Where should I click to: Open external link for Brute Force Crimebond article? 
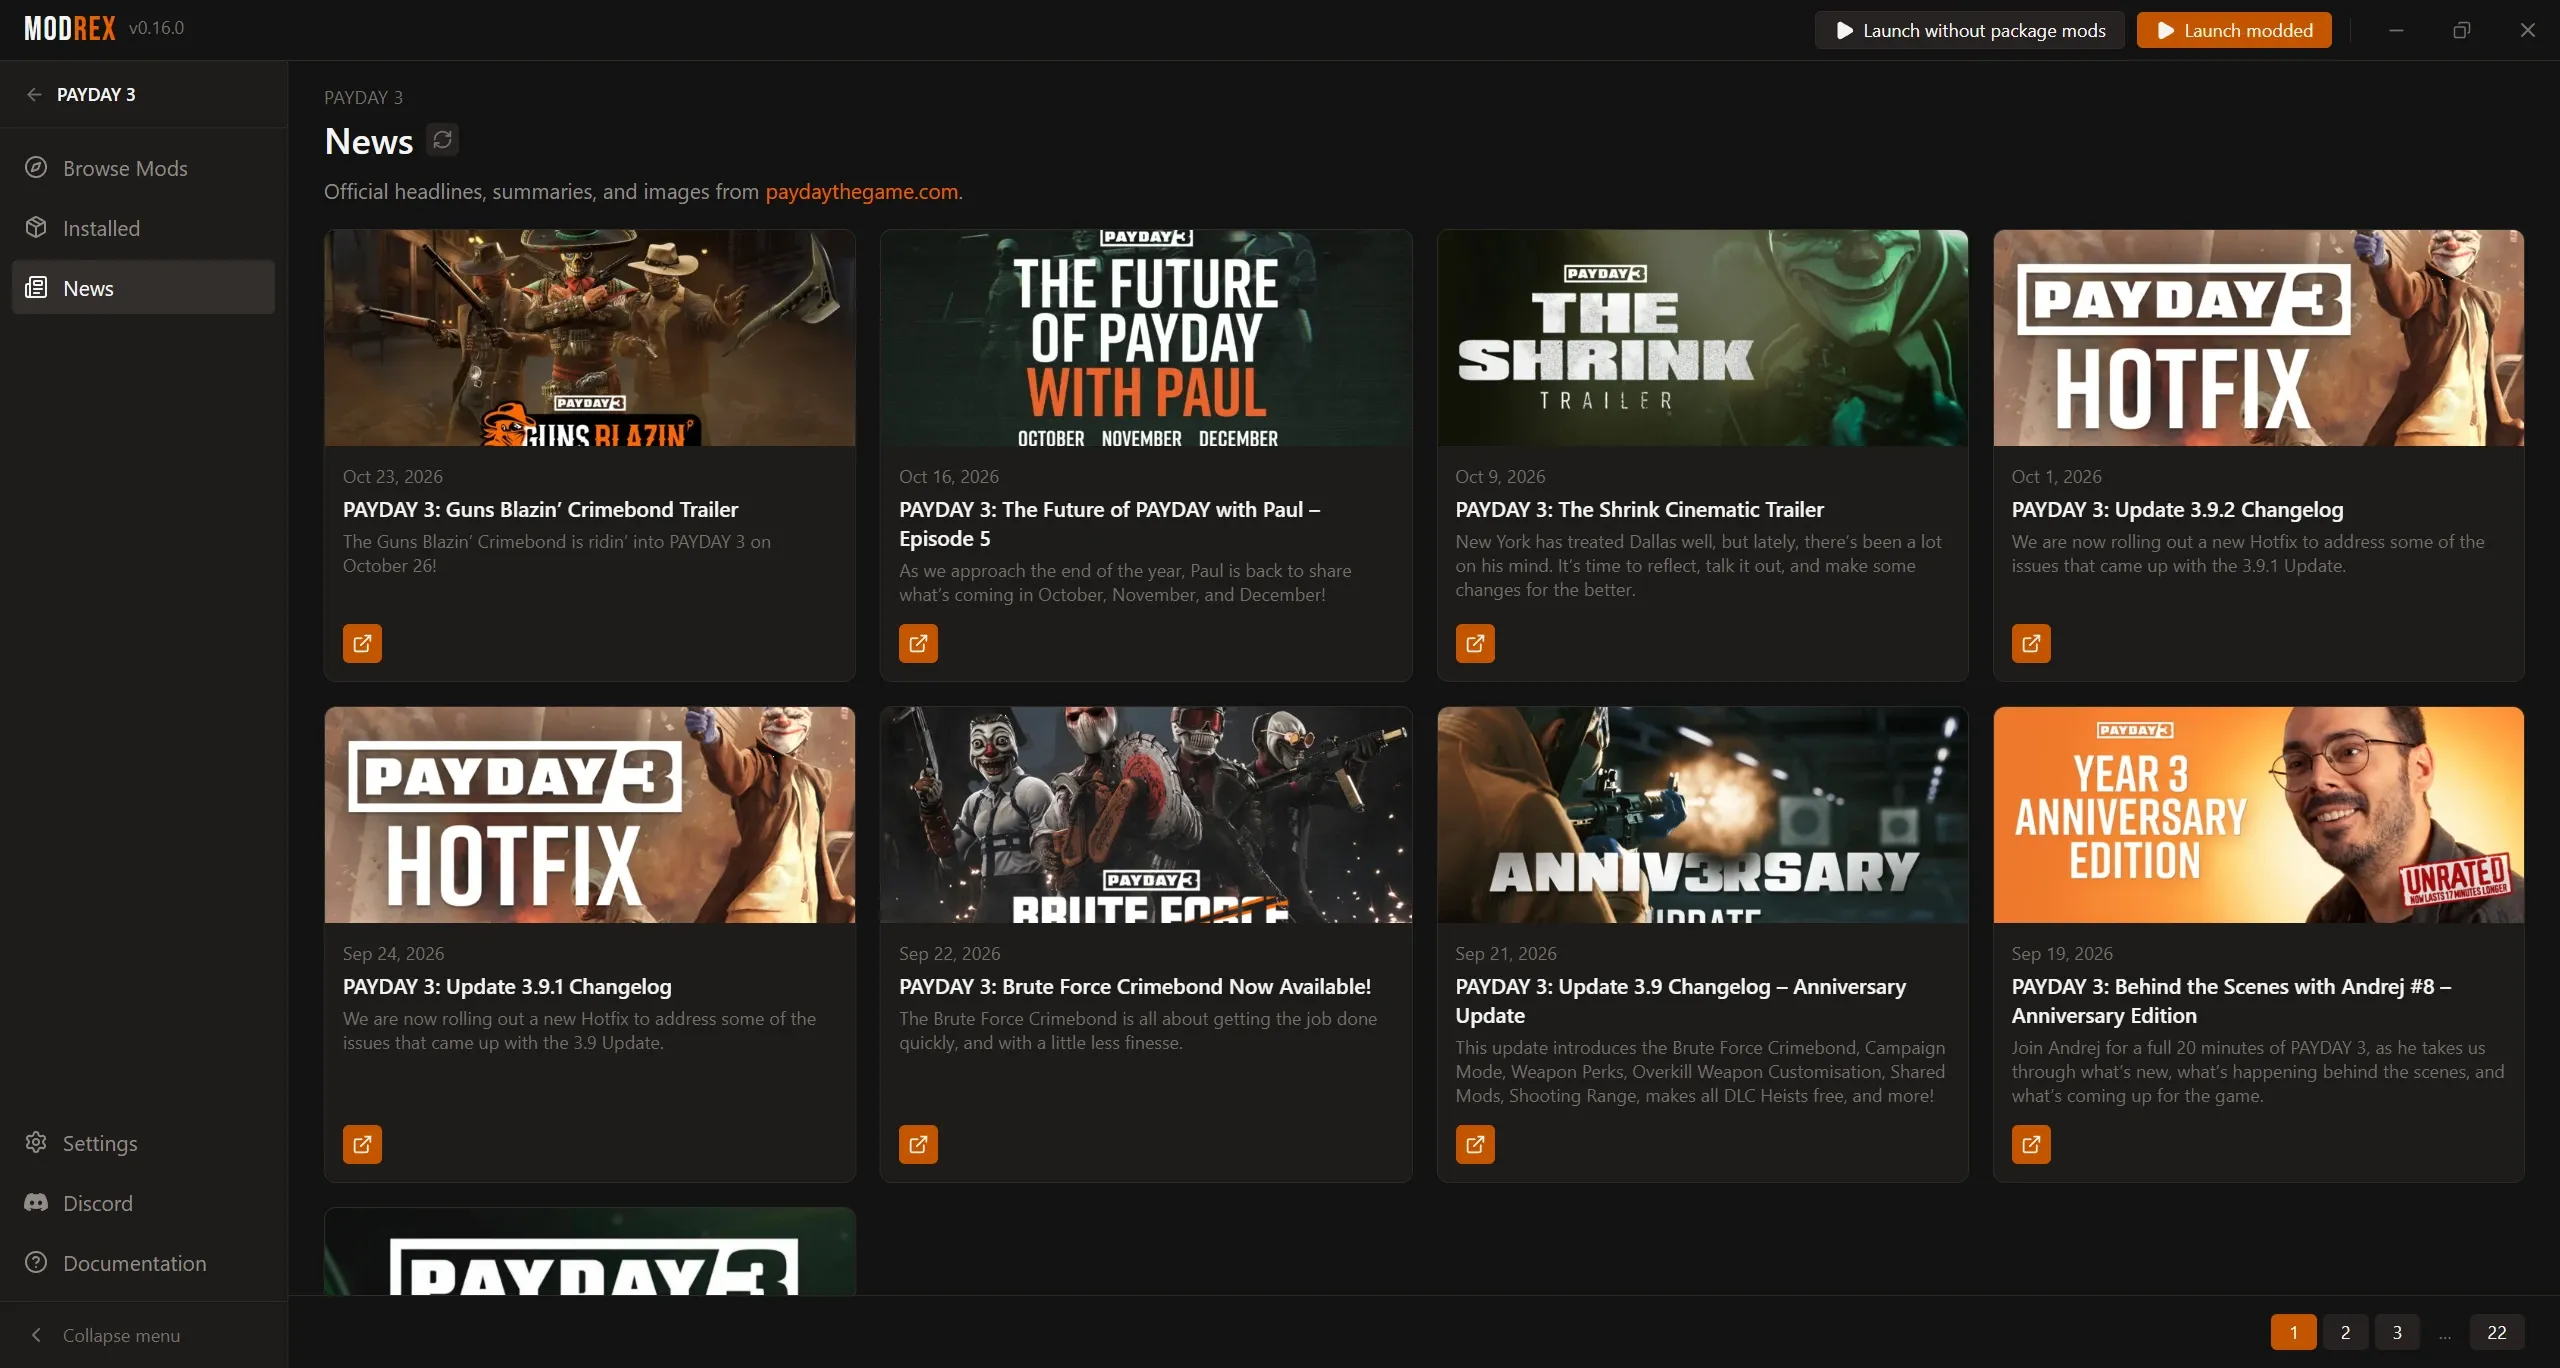pos(918,1144)
